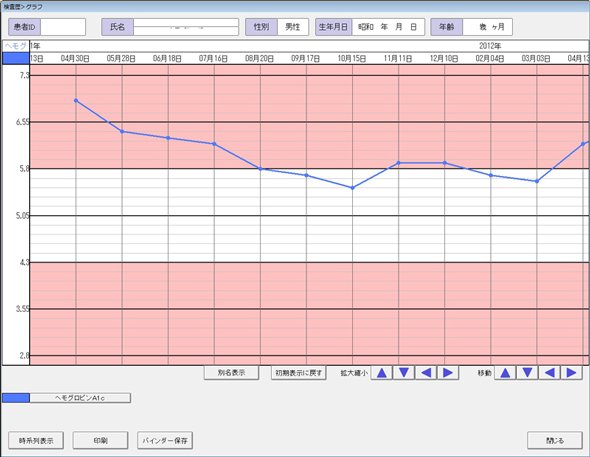590x457 pixels.
Task: Click the zoom up arrow next to 拡大縮小
Action: pos(382,373)
